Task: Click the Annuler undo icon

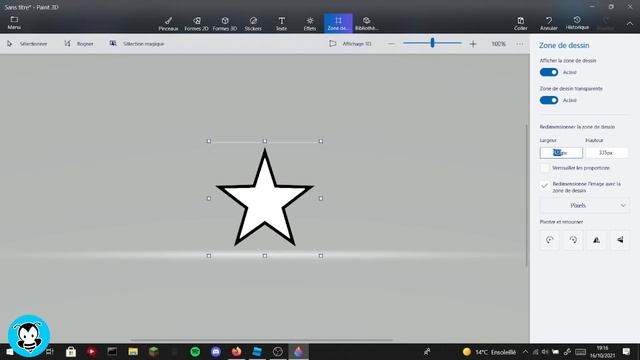Action: coord(549,24)
